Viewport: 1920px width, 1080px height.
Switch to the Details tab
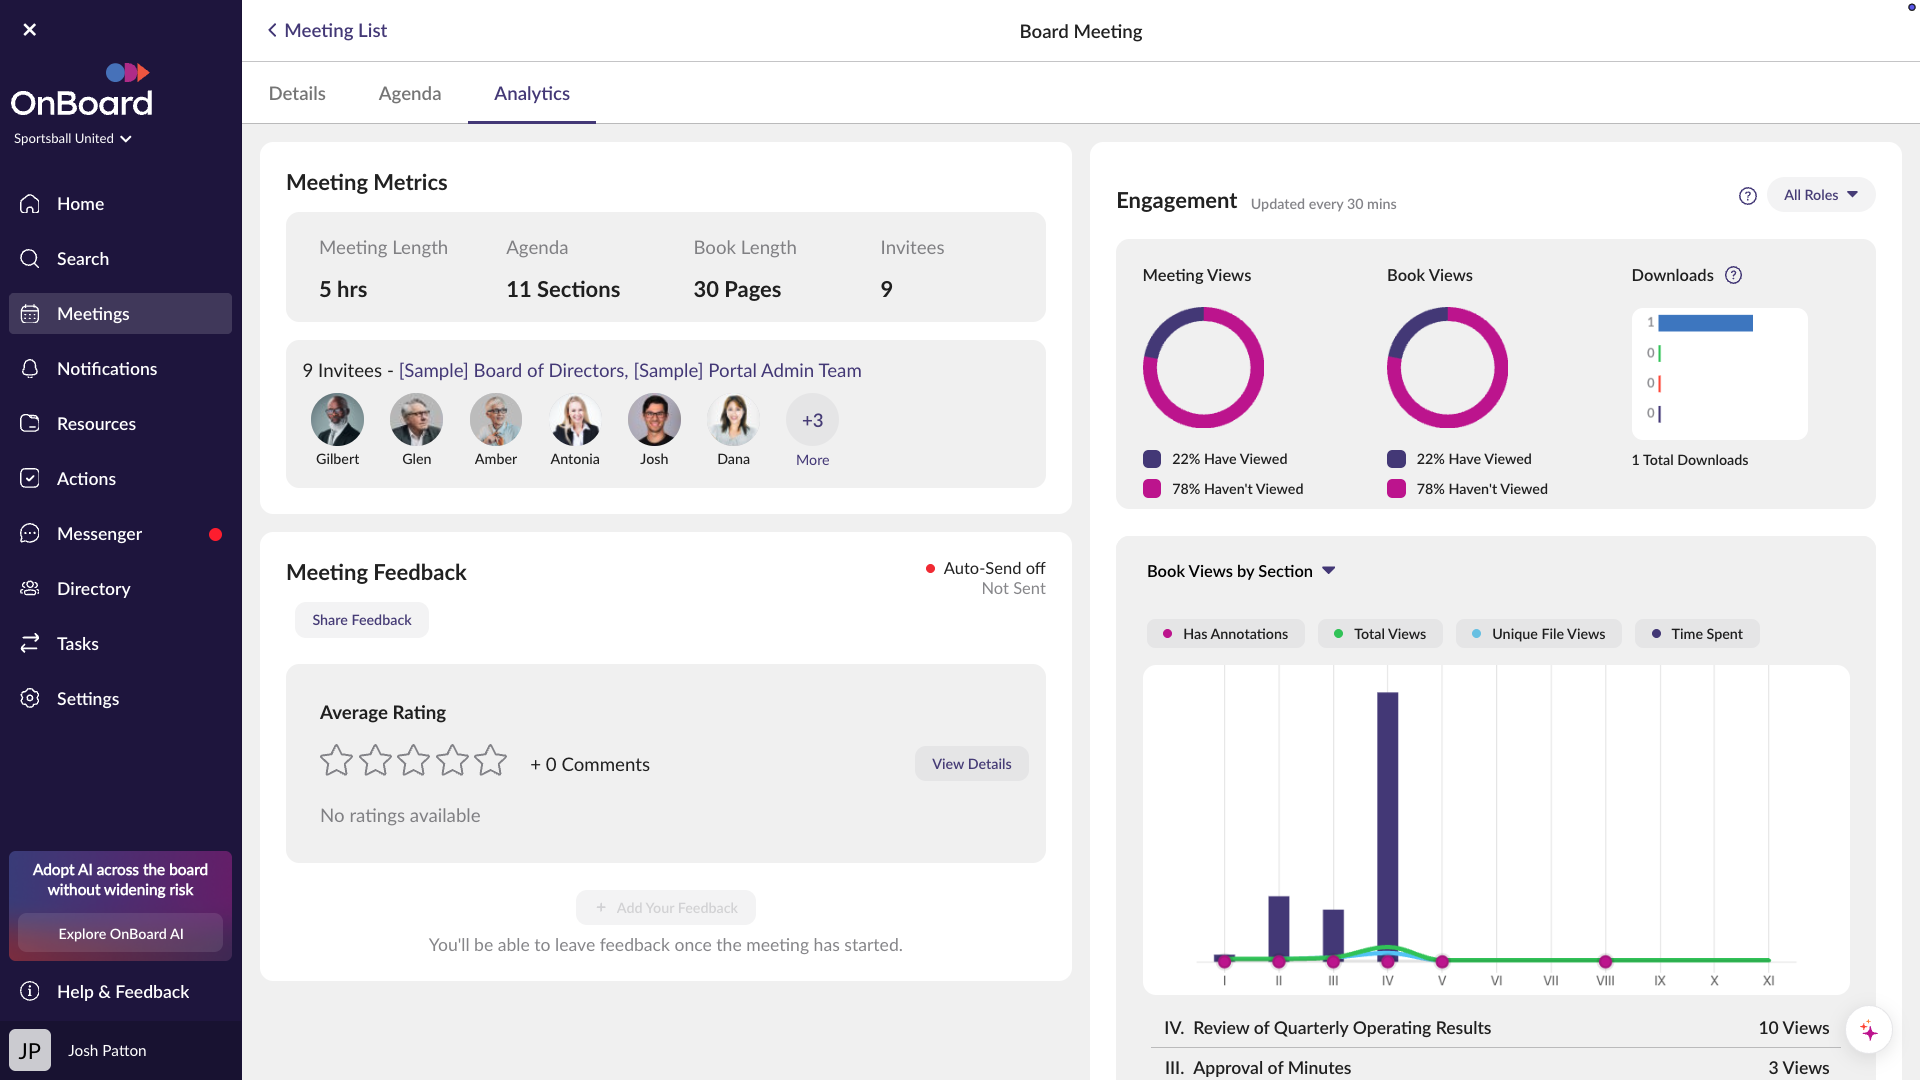click(x=297, y=94)
